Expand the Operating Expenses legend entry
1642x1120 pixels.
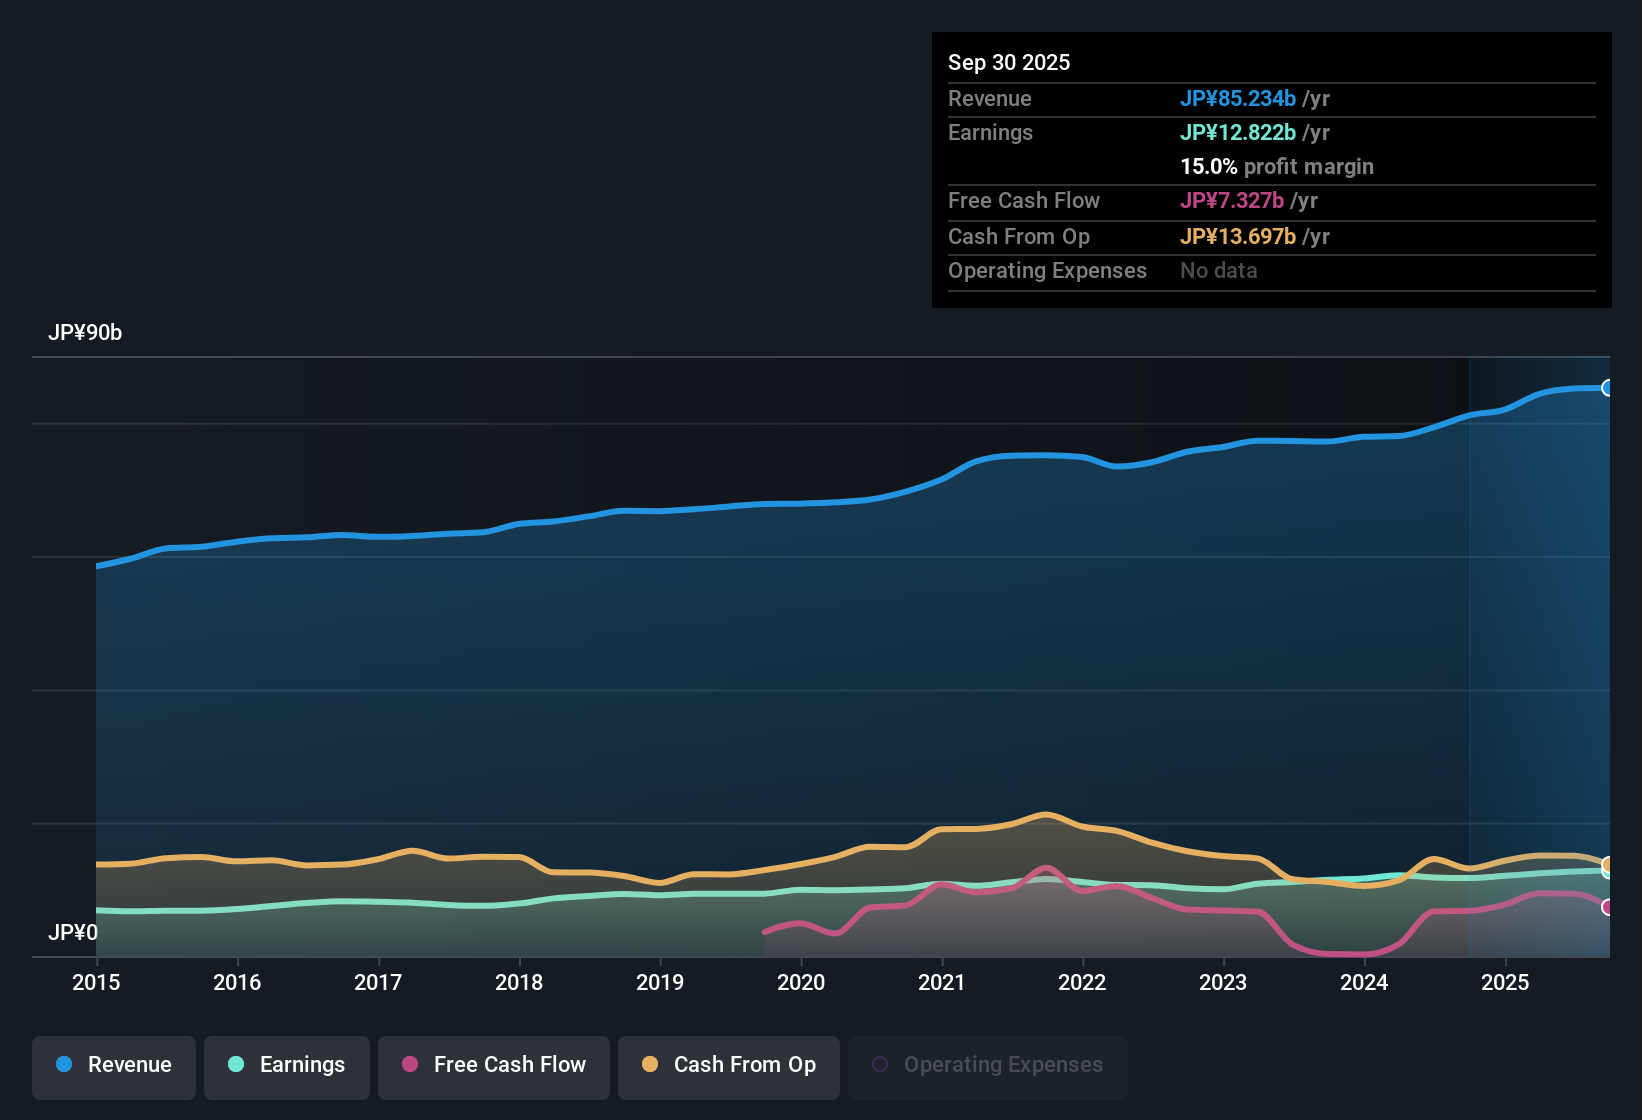pyautogui.click(x=987, y=1066)
